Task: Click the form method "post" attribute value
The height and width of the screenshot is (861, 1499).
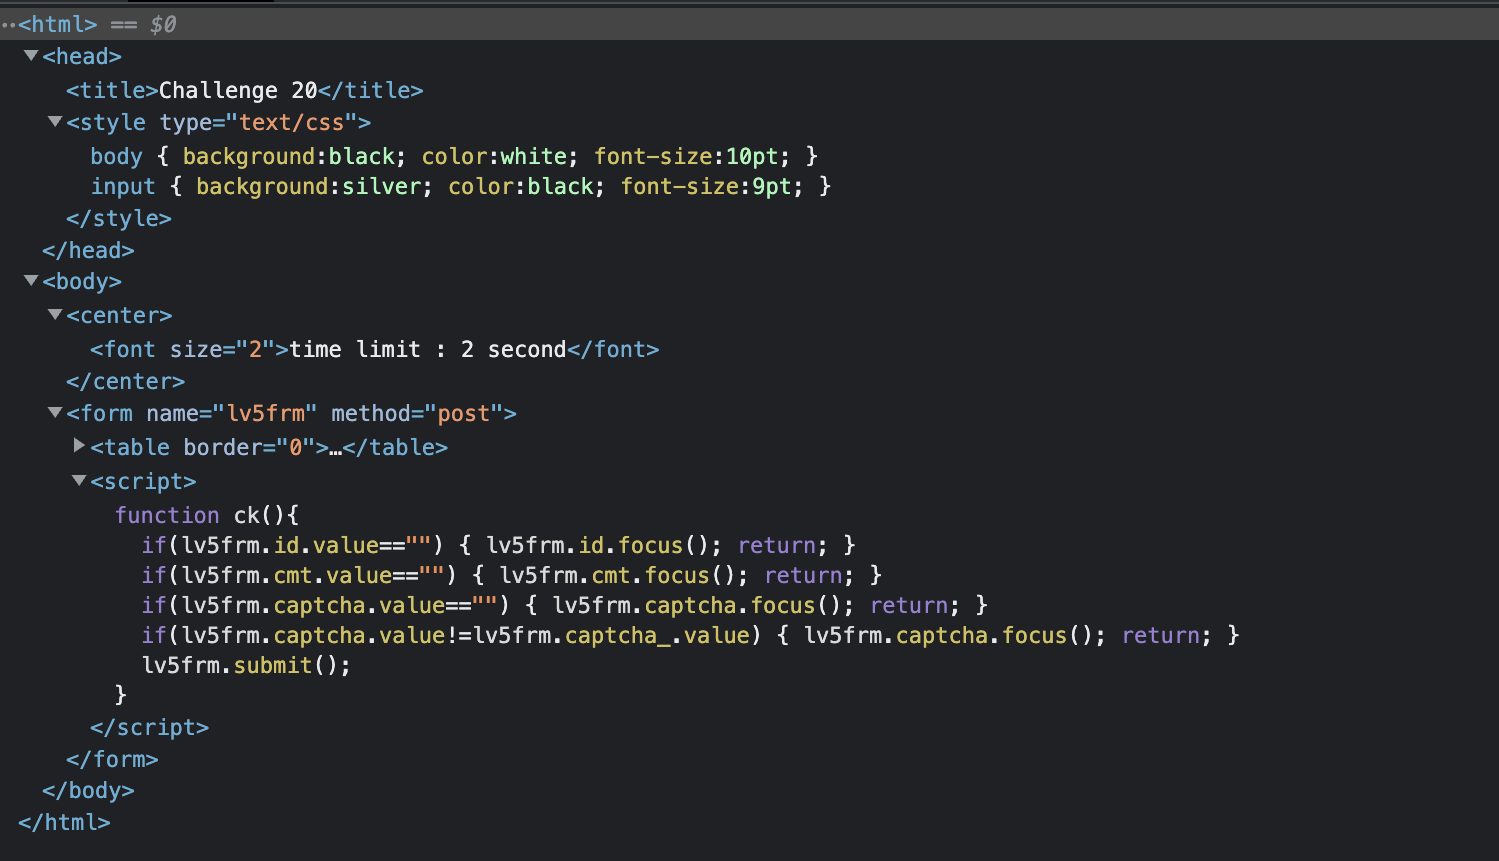Action: point(464,413)
